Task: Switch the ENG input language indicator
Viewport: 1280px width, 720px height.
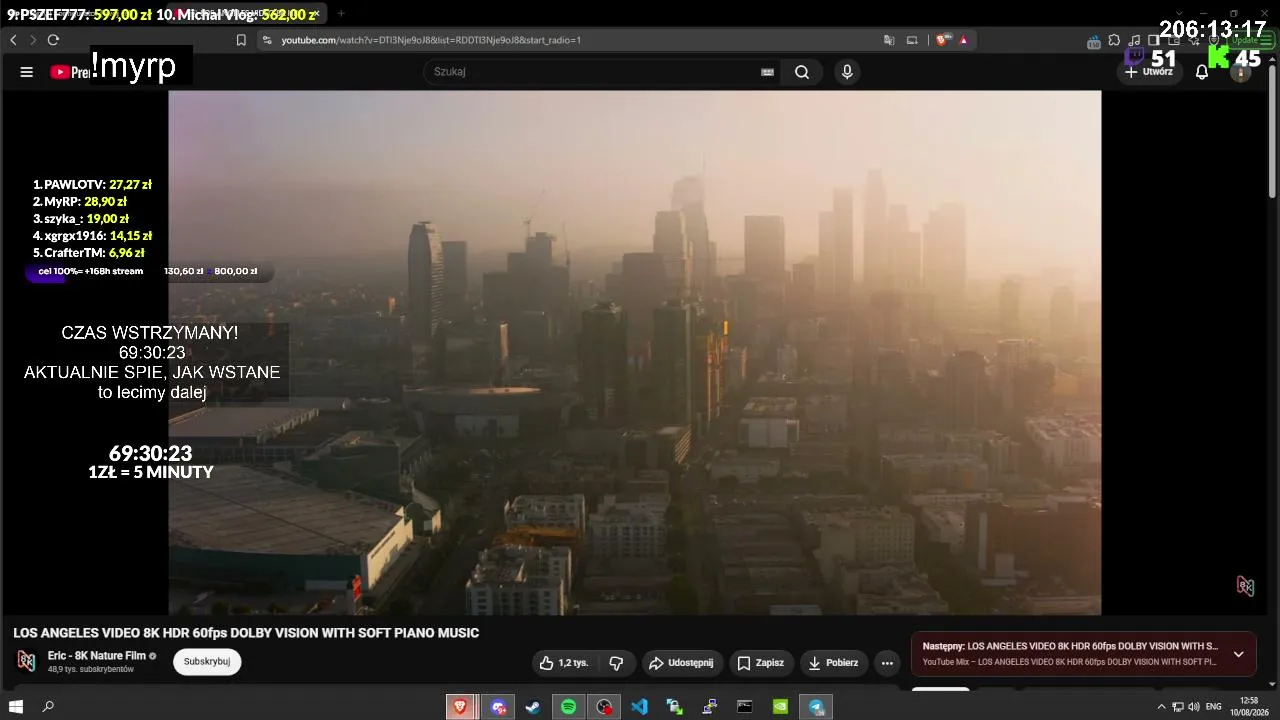Action: [x=1214, y=707]
